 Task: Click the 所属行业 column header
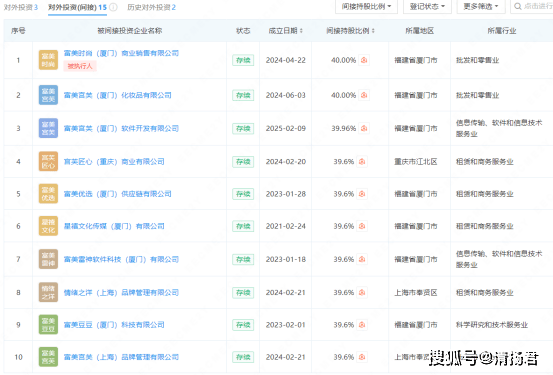(x=502, y=31)
